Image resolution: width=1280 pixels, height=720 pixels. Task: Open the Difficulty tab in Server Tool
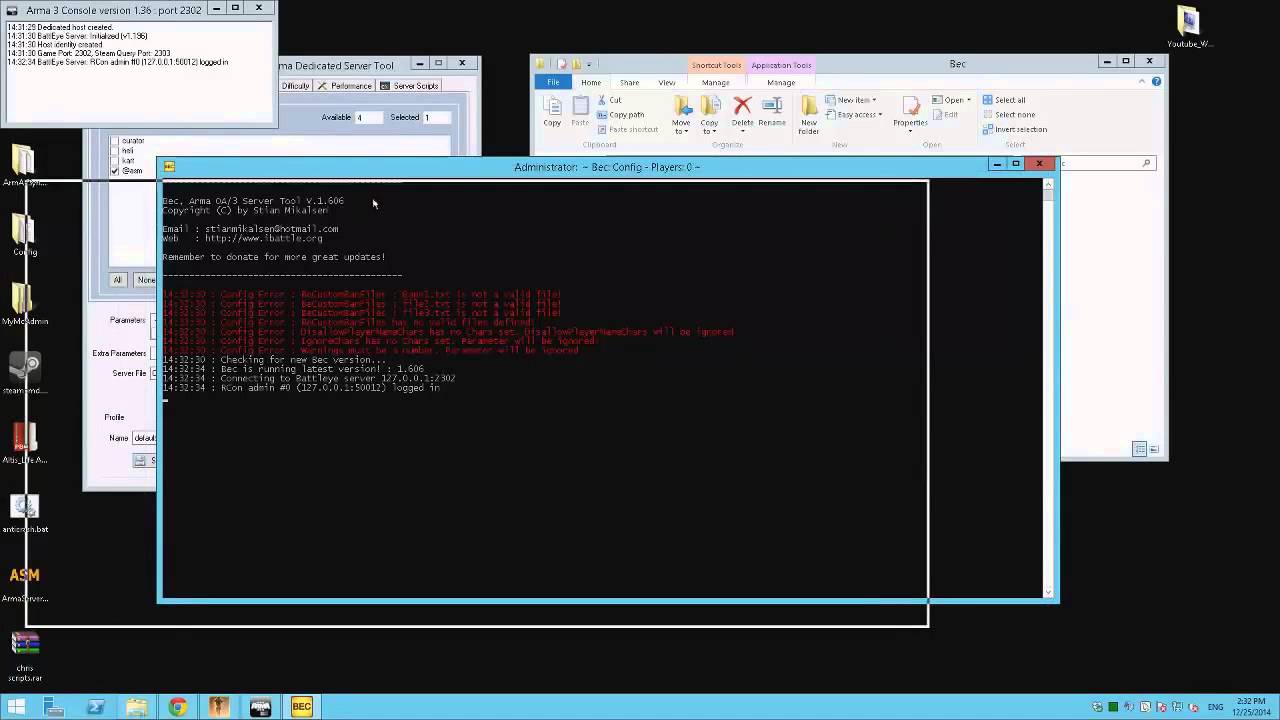tap(295, 86)
